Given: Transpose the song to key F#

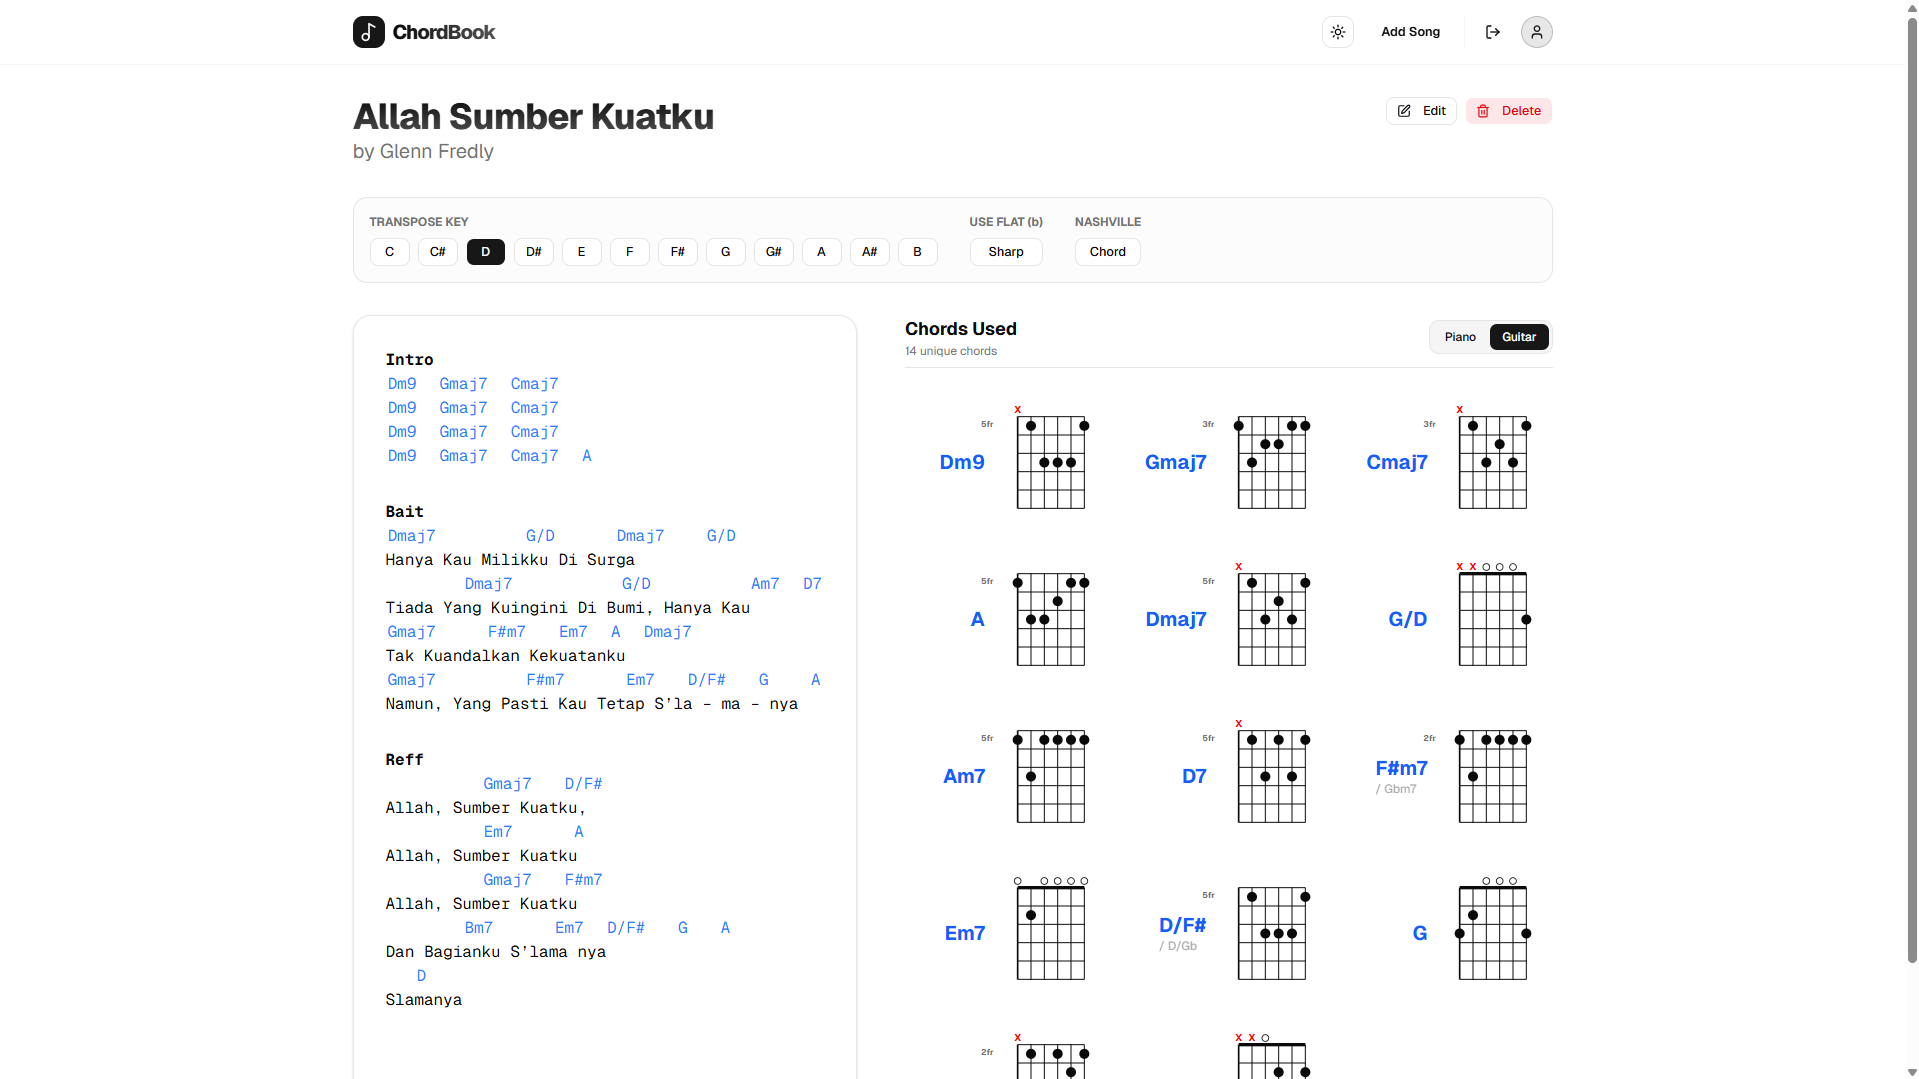Looking at the screenshot, I should tap(678, 252).
